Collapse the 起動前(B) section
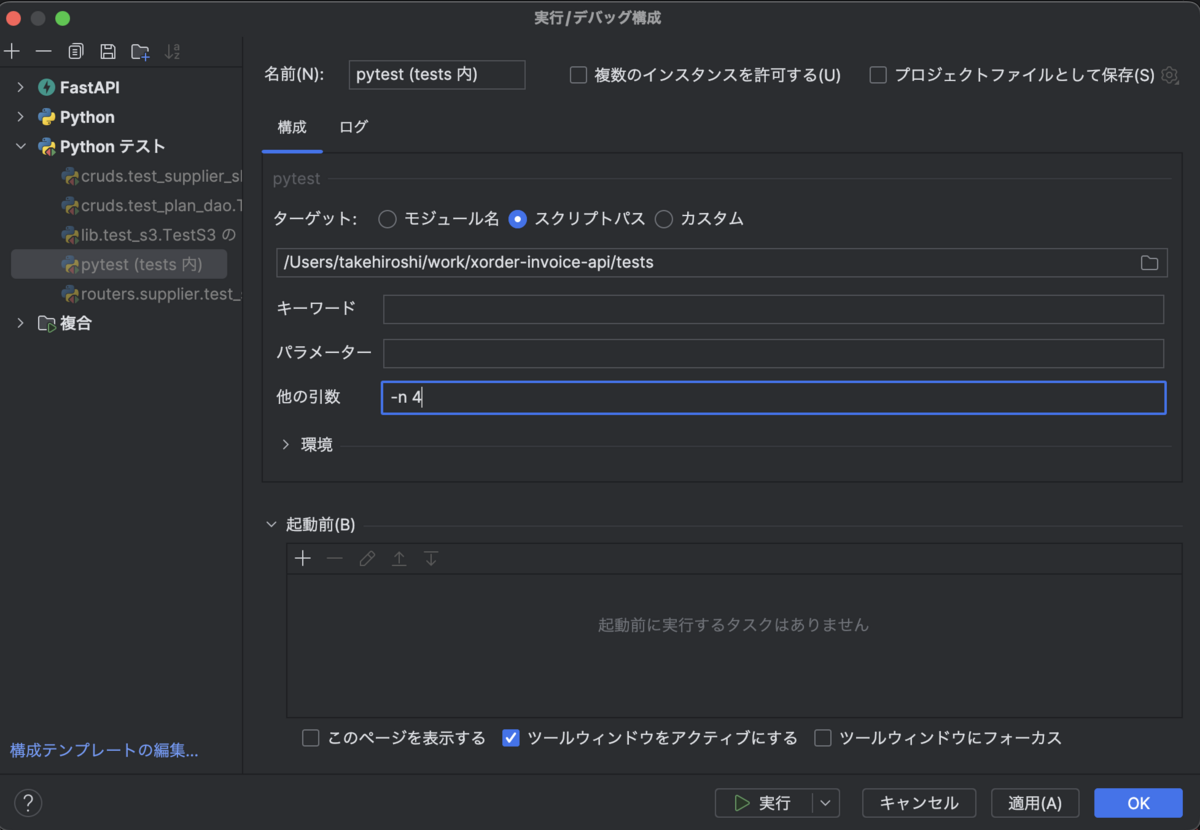This screenshot has height=830, width=1200. 271,524
